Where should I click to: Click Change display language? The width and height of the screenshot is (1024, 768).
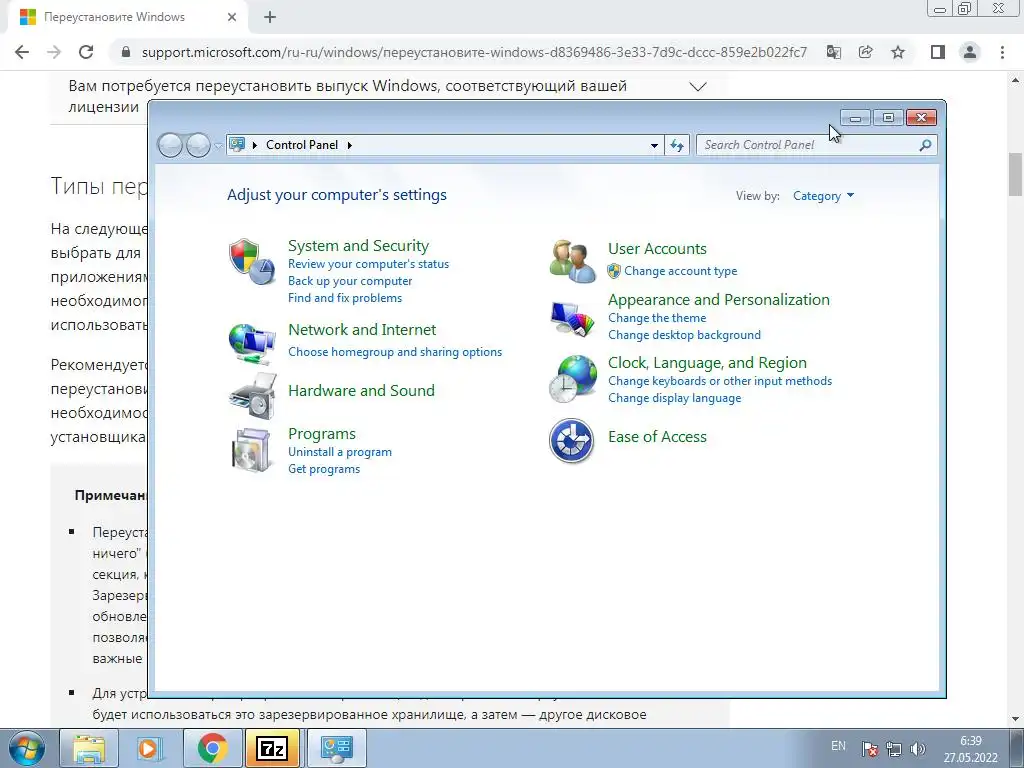coord(675,398)
